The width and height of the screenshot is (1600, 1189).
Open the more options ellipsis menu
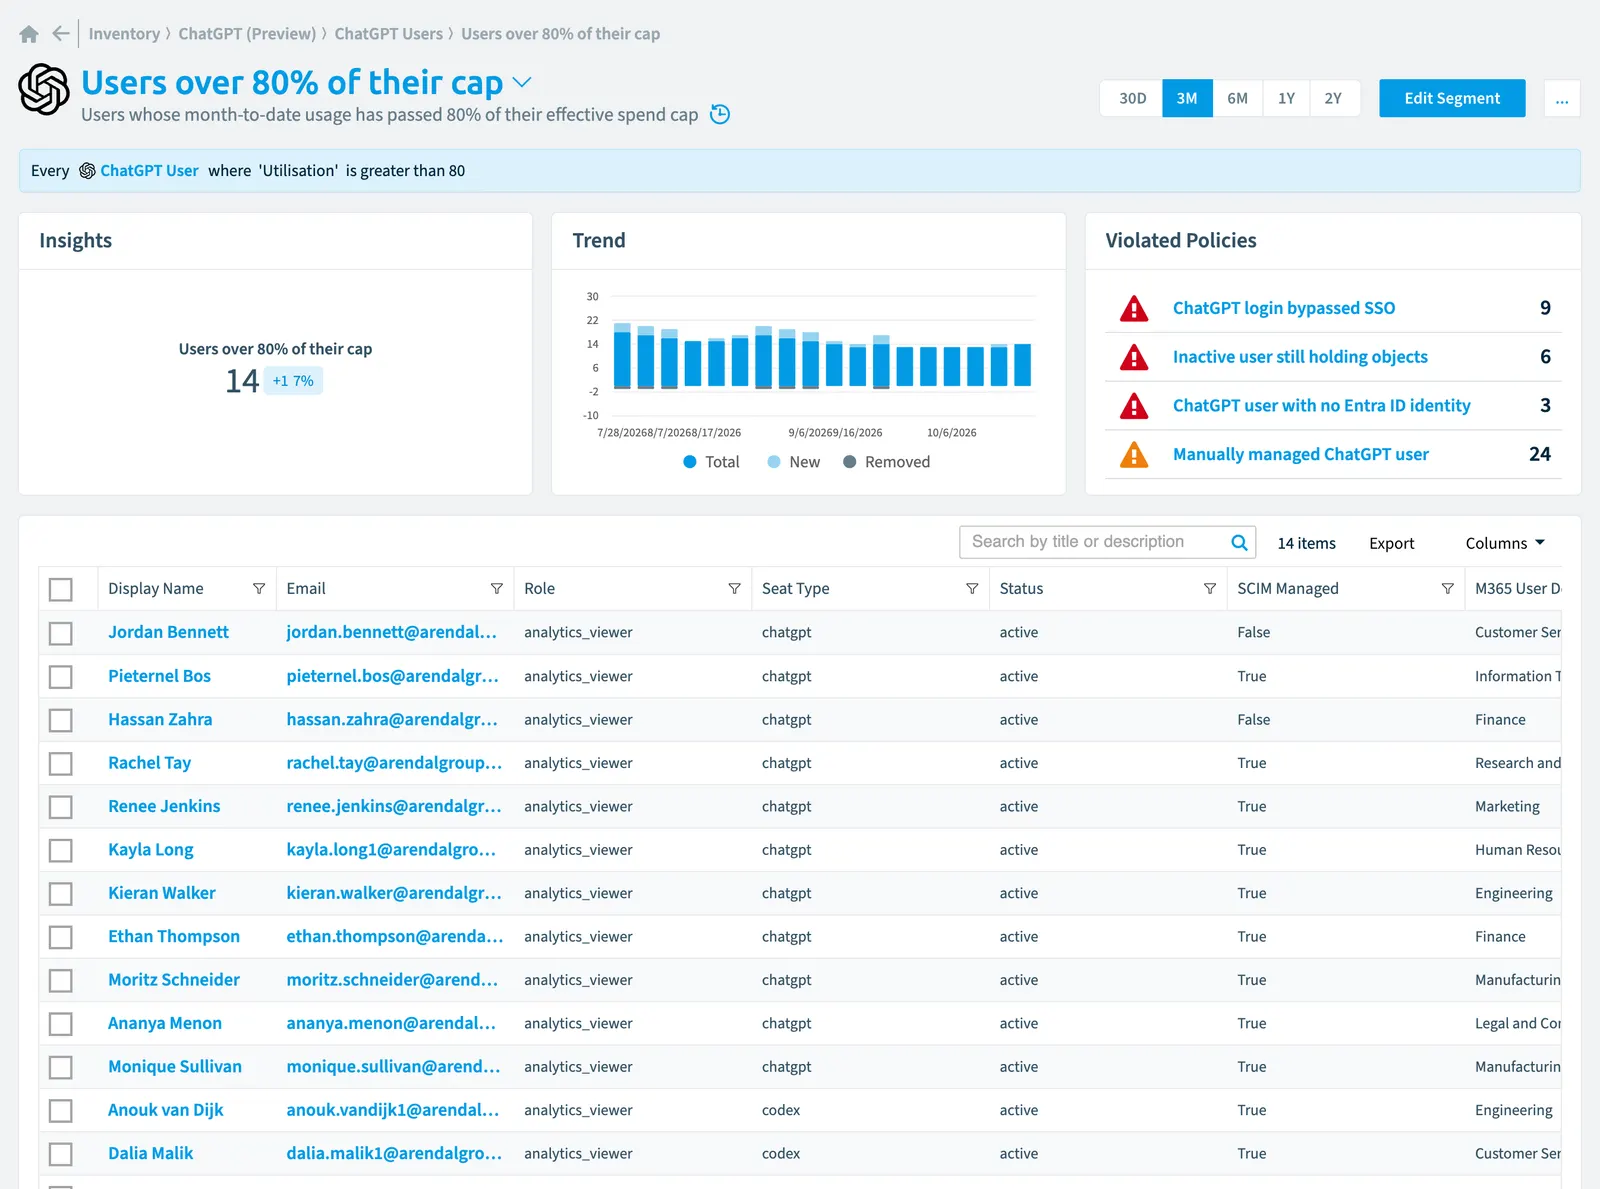tap(1562, 98)
